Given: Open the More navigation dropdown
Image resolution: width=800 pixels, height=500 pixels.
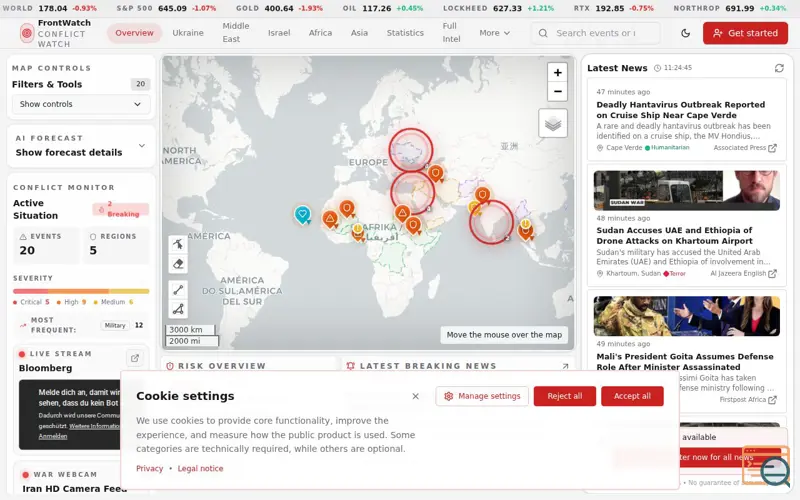Looking at the screenshot, I should pos(494,33).
